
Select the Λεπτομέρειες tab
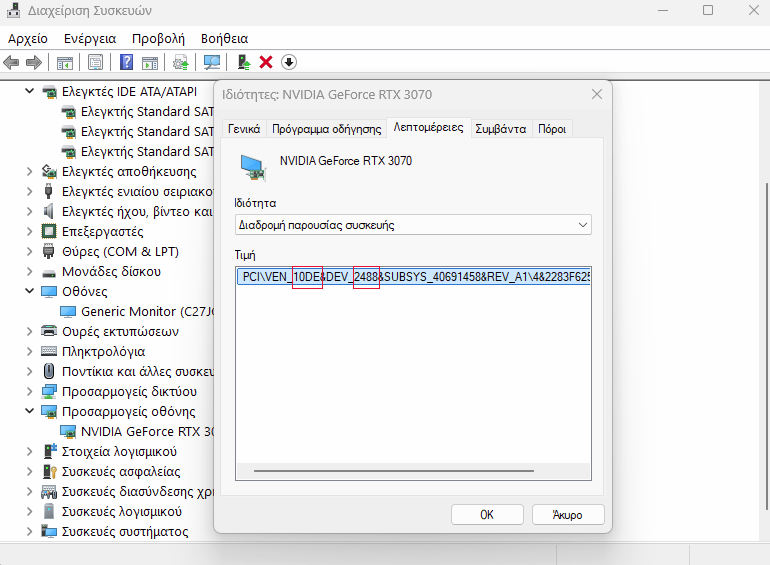pyautogui.click(x=428, y=128)
